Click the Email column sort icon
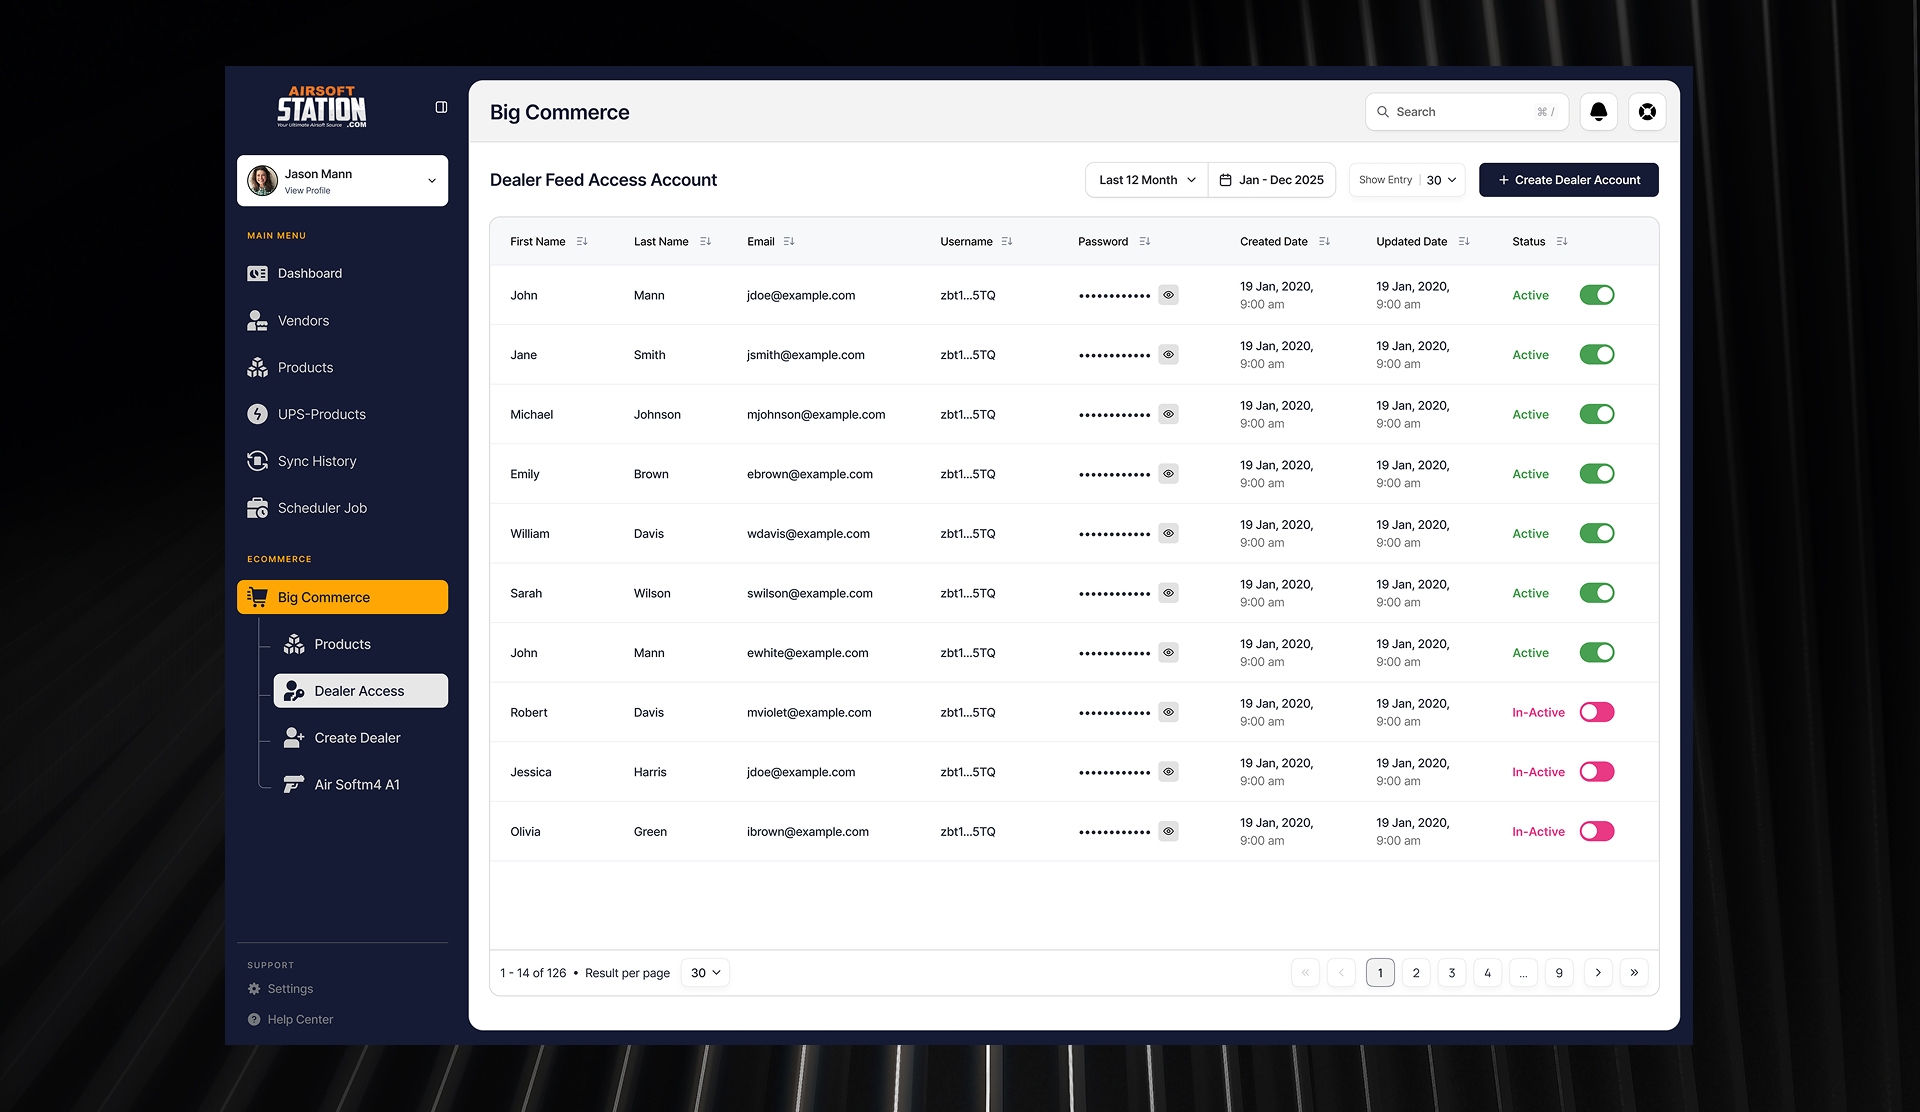The width and height of the screenshot is (1920, 1112). pos(789,242)
